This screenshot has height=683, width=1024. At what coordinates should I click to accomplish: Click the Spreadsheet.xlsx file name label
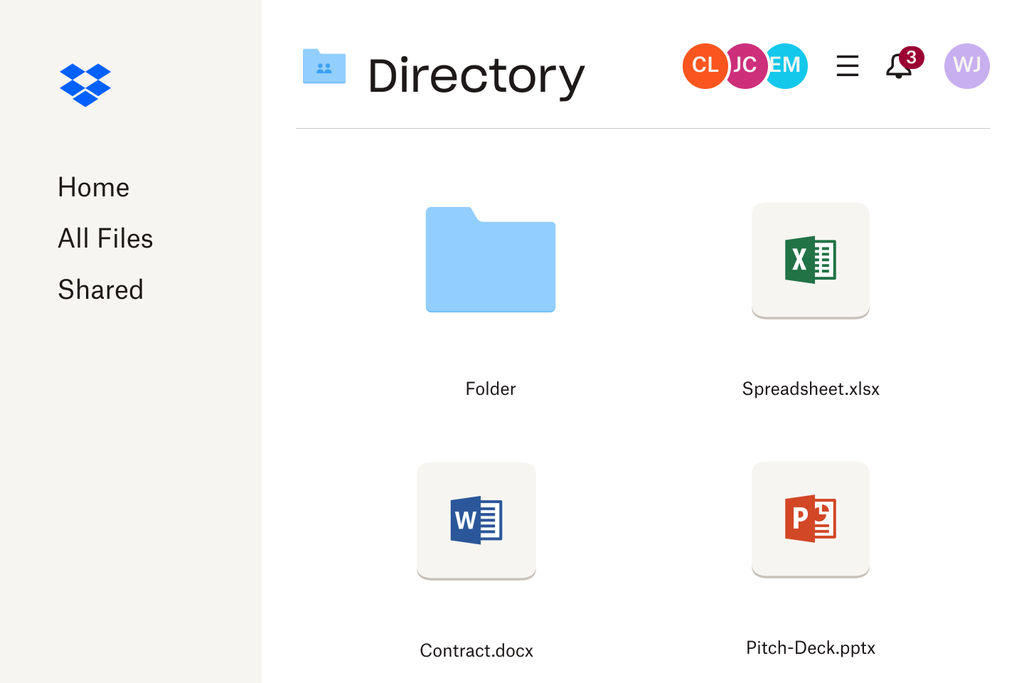tap(810, 388)
